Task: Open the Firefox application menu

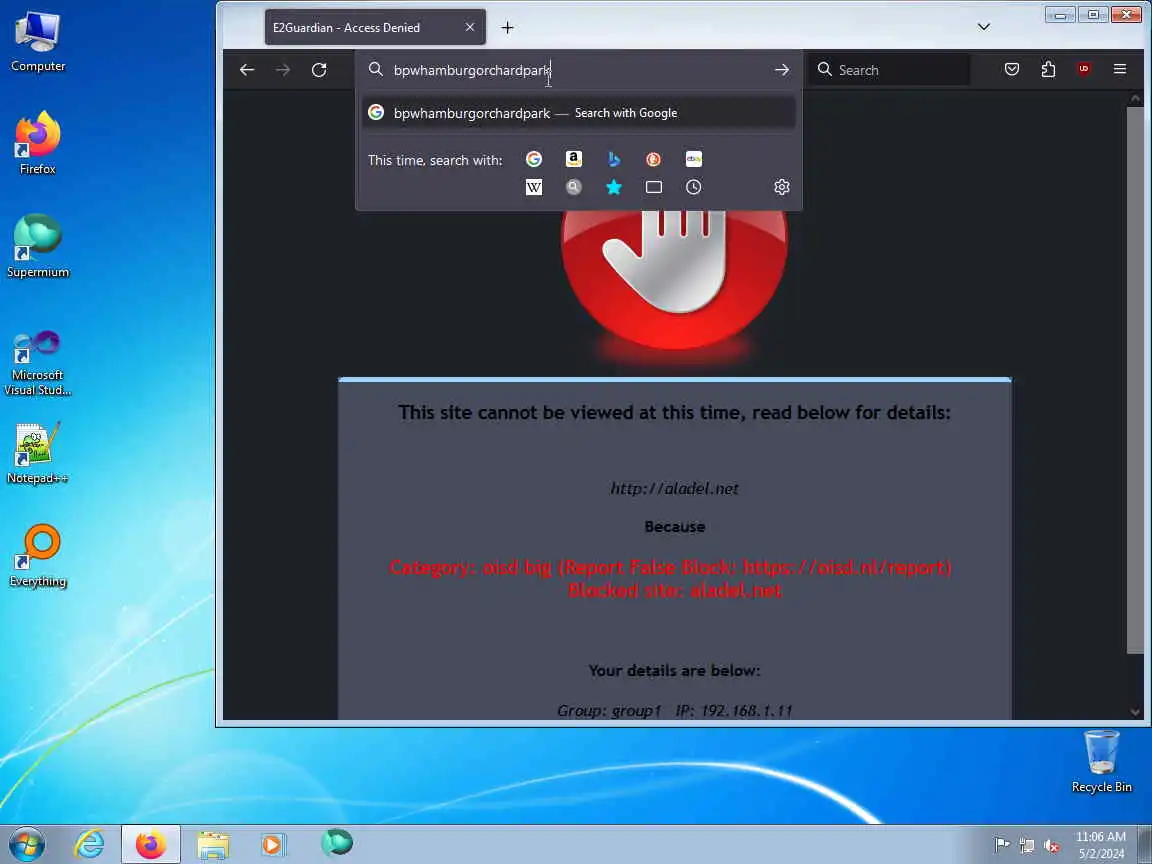Action: coord(1120,70)
